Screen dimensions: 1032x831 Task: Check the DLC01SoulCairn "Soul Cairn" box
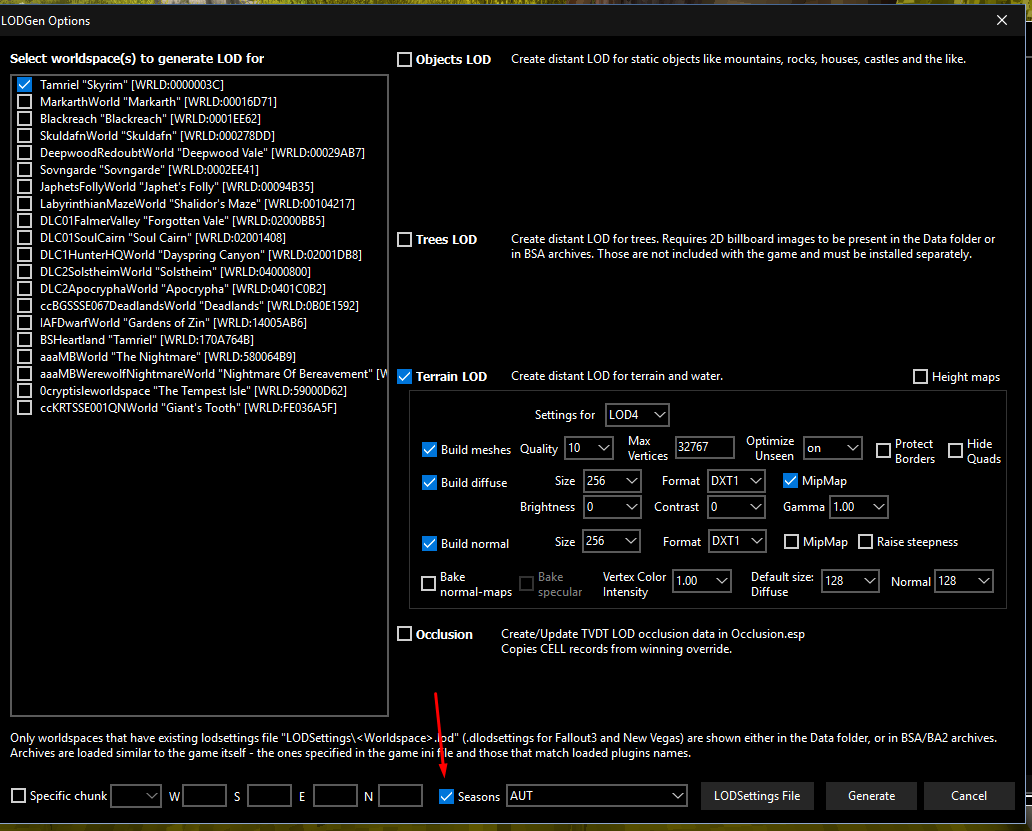24,238
